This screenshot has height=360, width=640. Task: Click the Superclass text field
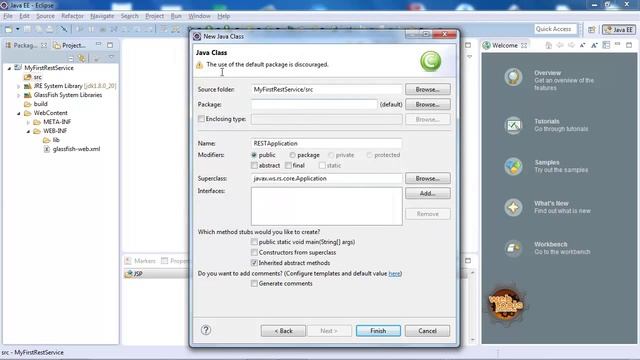327,178
